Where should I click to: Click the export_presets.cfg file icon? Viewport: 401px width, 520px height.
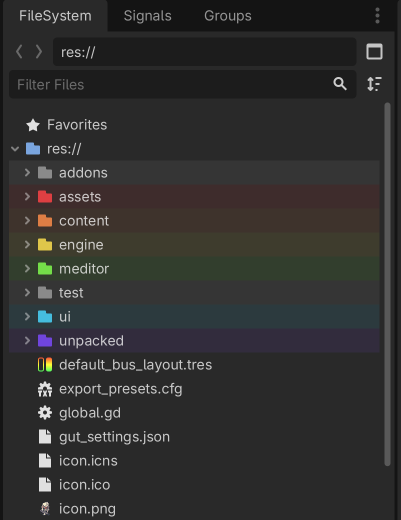45,389
